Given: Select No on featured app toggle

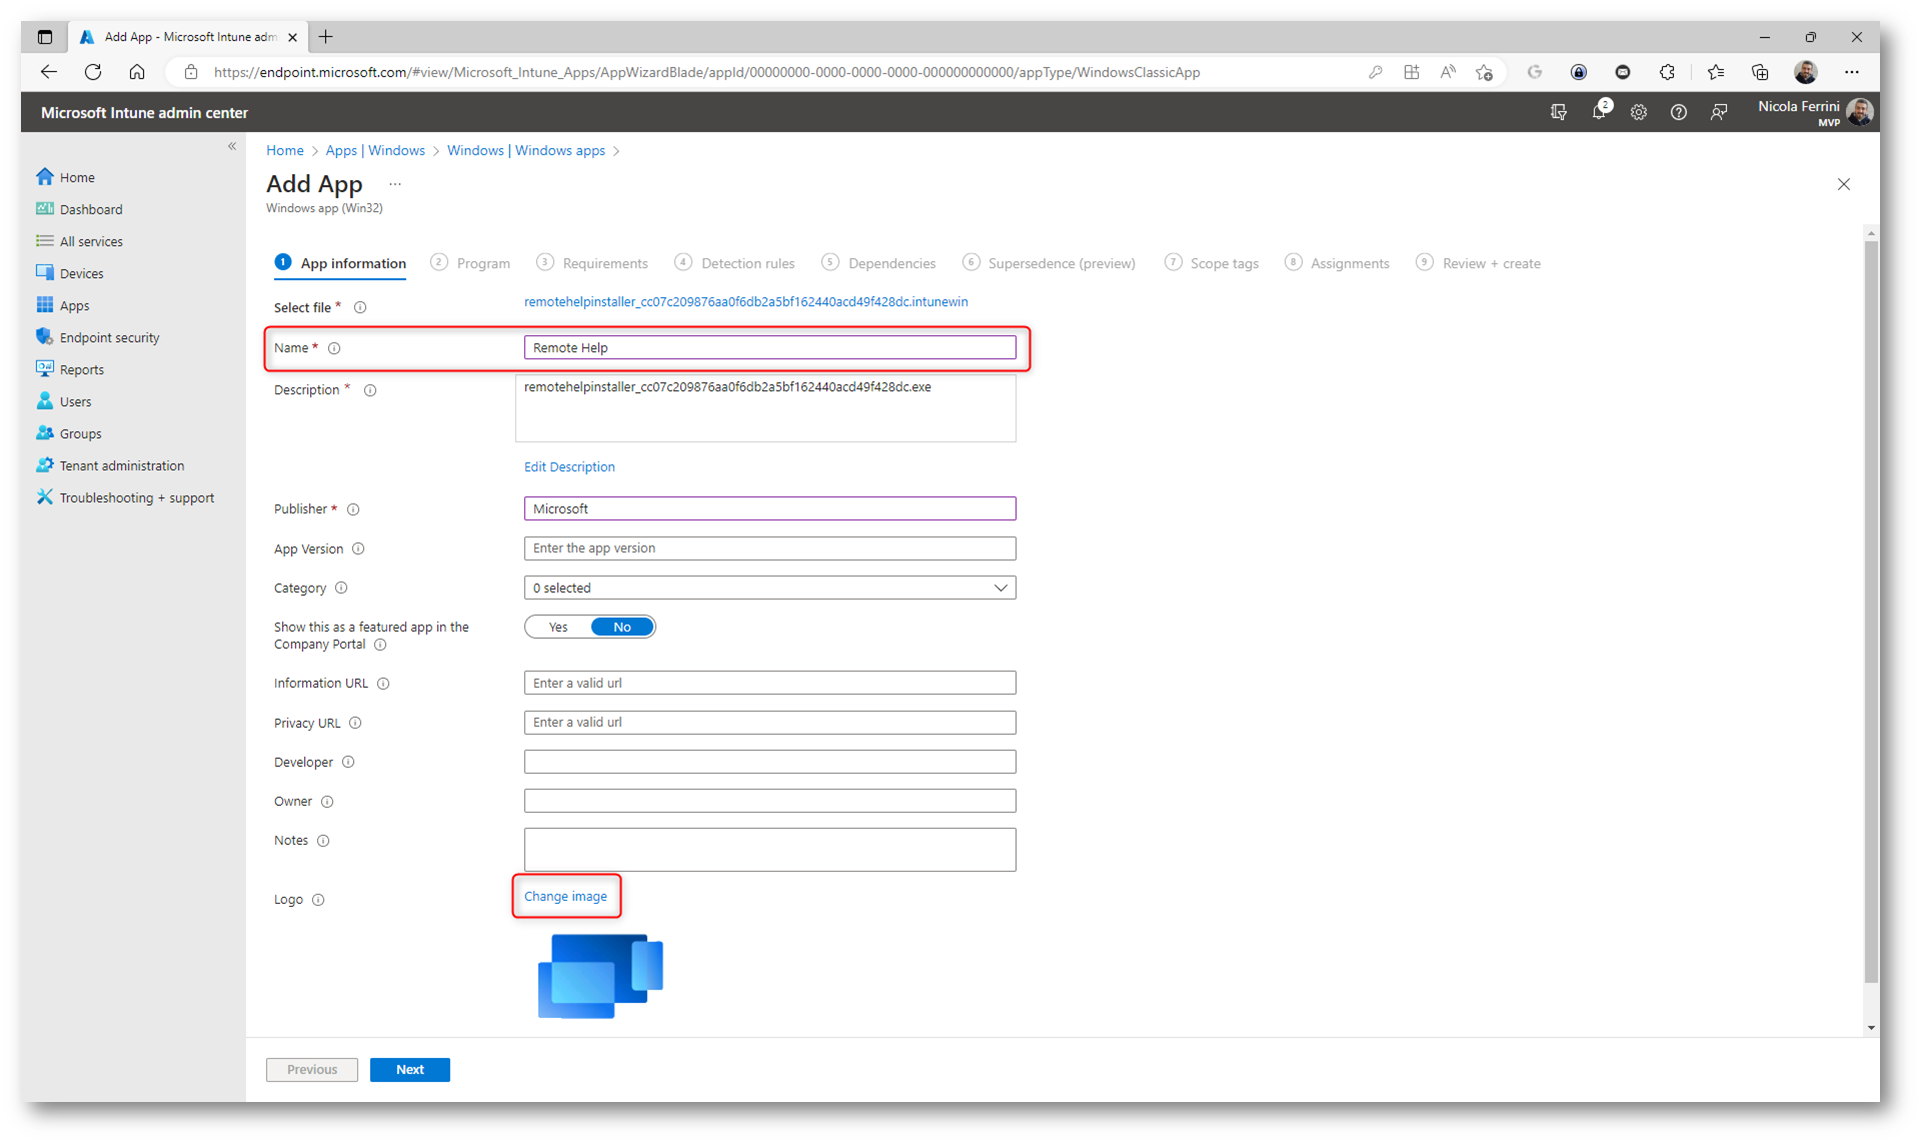Looking at the screenshot, I should click(x=622, y=627).
